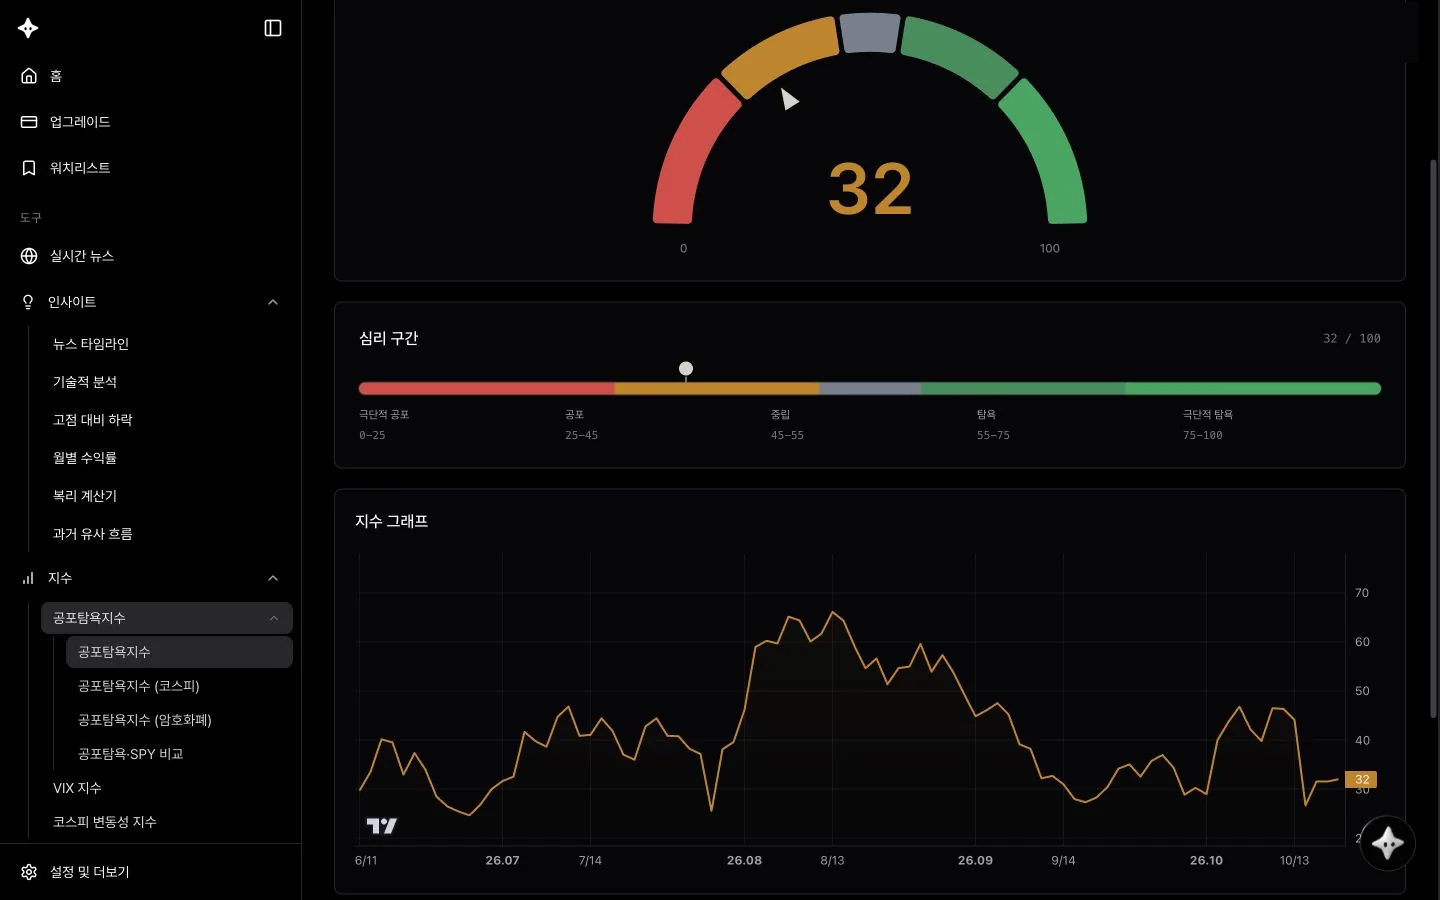This screenshot has width=1440, height=900.
Task: Open 복리 계산기 link
Action: [x=85, y=496]
